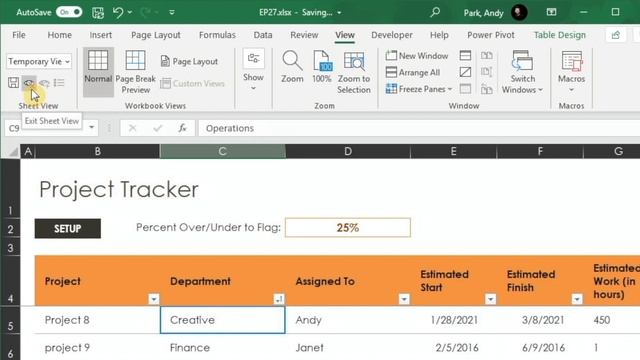Click the Unhide window icon
Image resolution: width=640 pixels, height=360 pixels.
pos(465,89)
